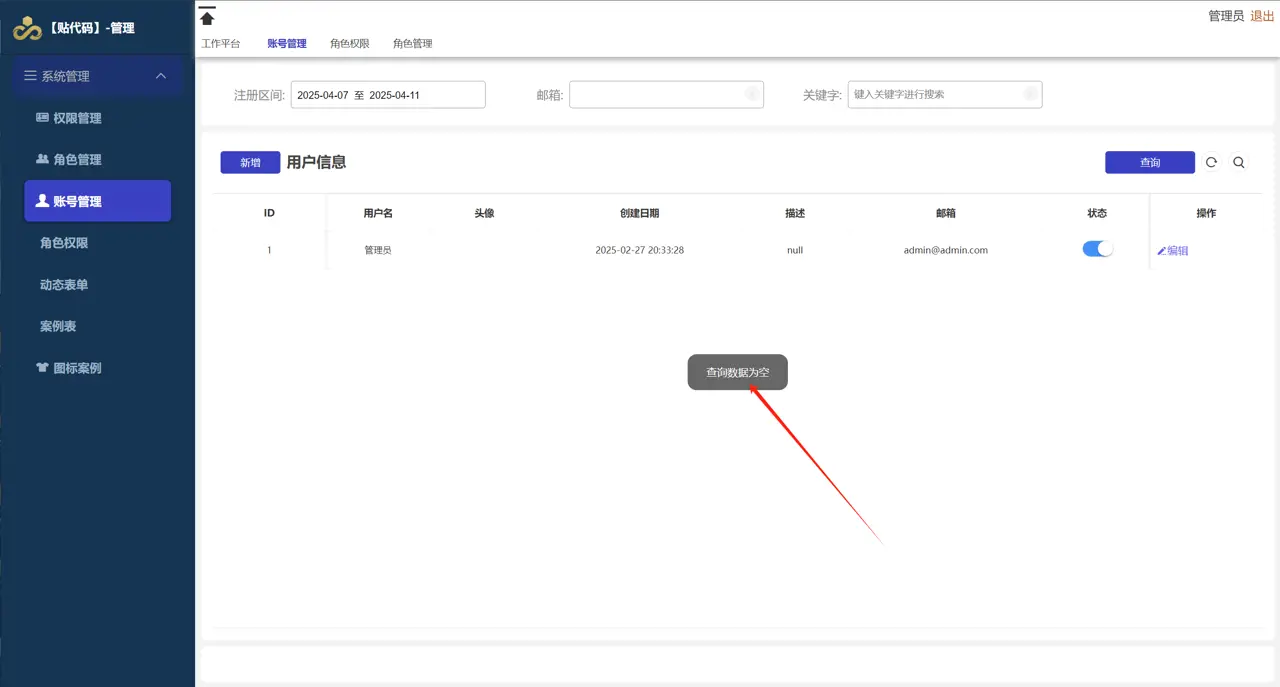Click search icon inside 关键字 field
1280x687 pixels.
pyautogui.click(x=1029, y=94)
